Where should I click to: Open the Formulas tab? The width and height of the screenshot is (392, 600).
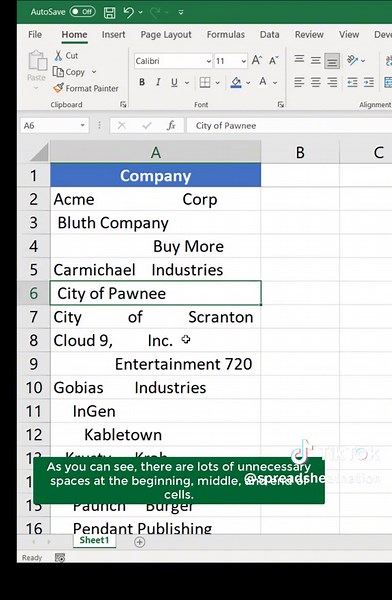coord(225,34)
